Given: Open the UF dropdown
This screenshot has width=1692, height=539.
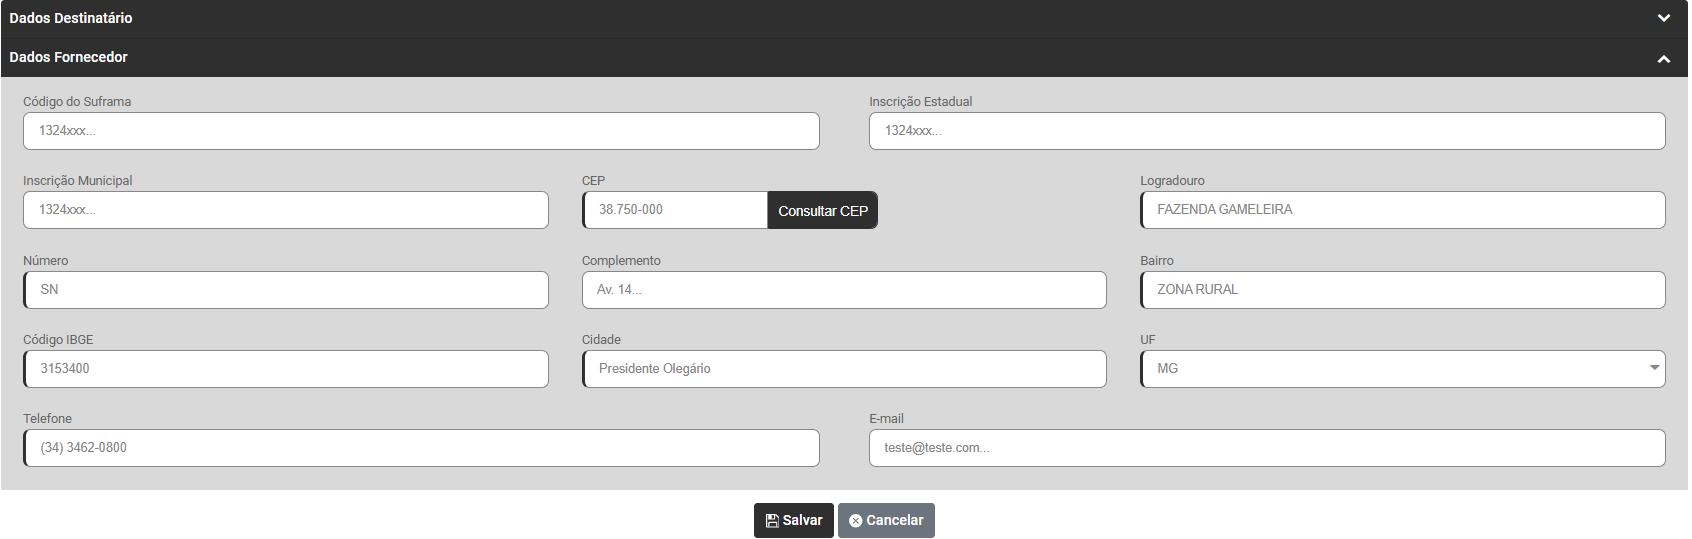Looking at the screenshot, I should tap(1402, 369).
